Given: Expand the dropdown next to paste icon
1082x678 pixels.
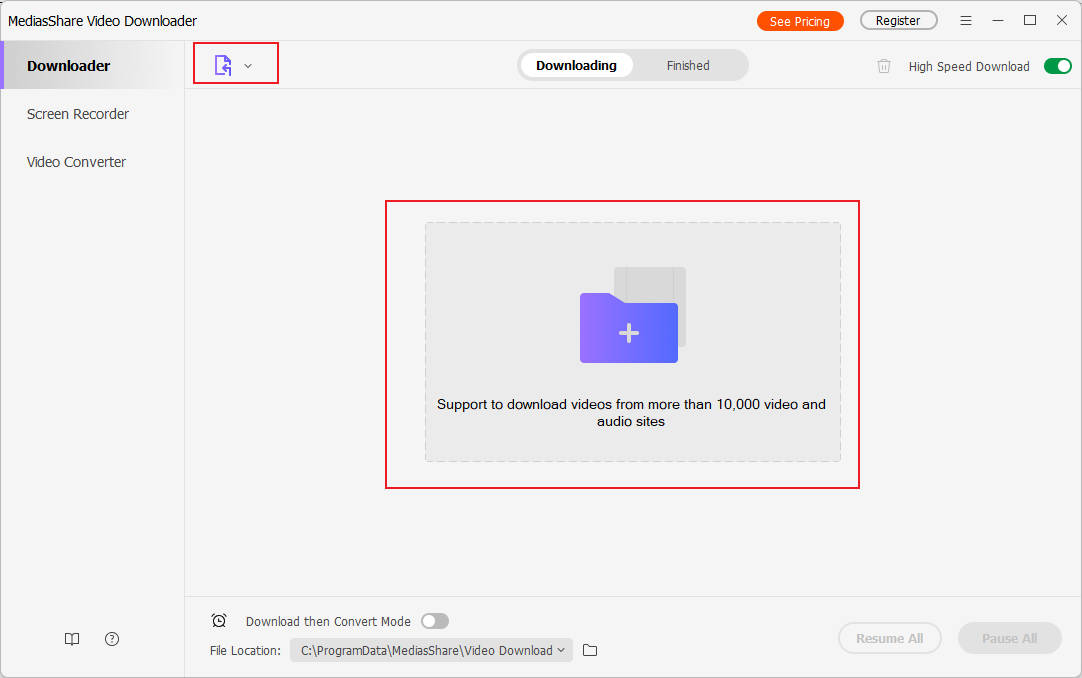Looking at the screenshot, I should 249,63.
